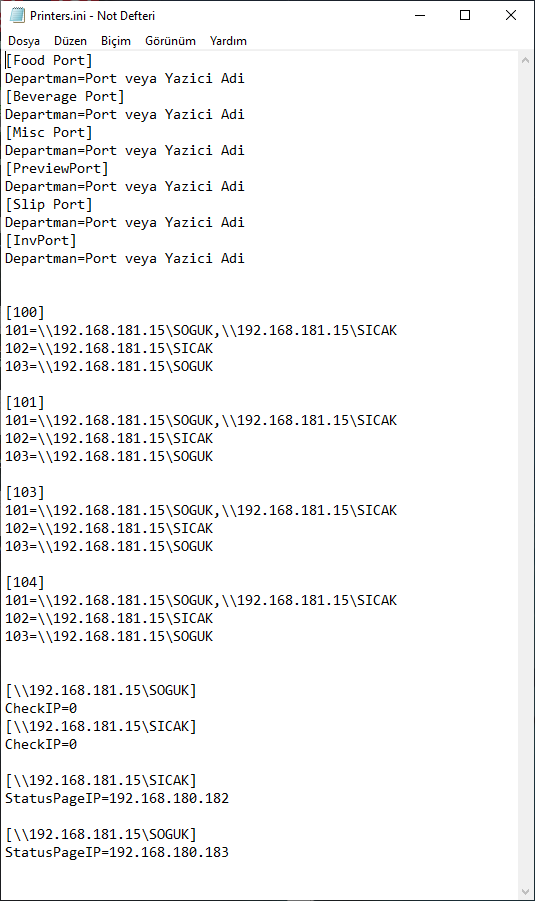Place cursor in the [Food Port] line
Viewport: 535px width, 901px height.
49,60
